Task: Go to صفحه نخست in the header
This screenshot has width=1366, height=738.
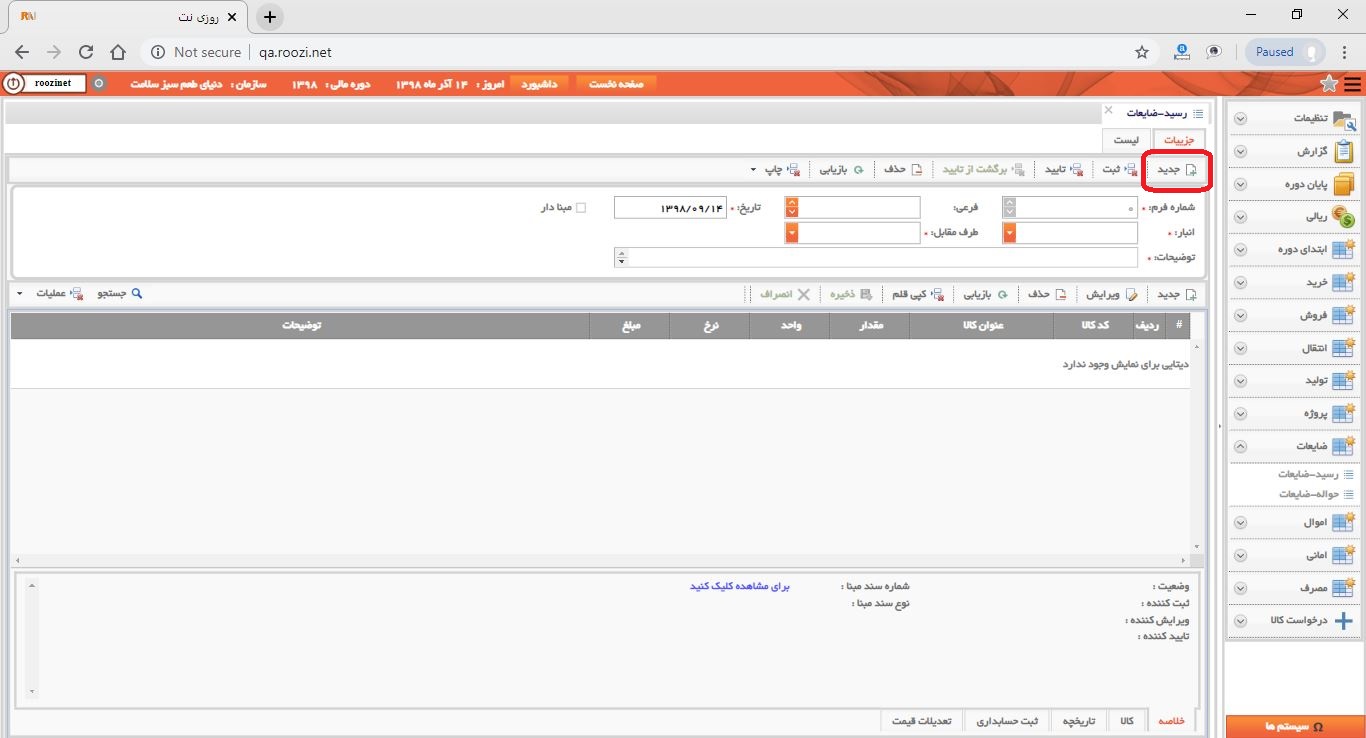Action: (616, 84)
